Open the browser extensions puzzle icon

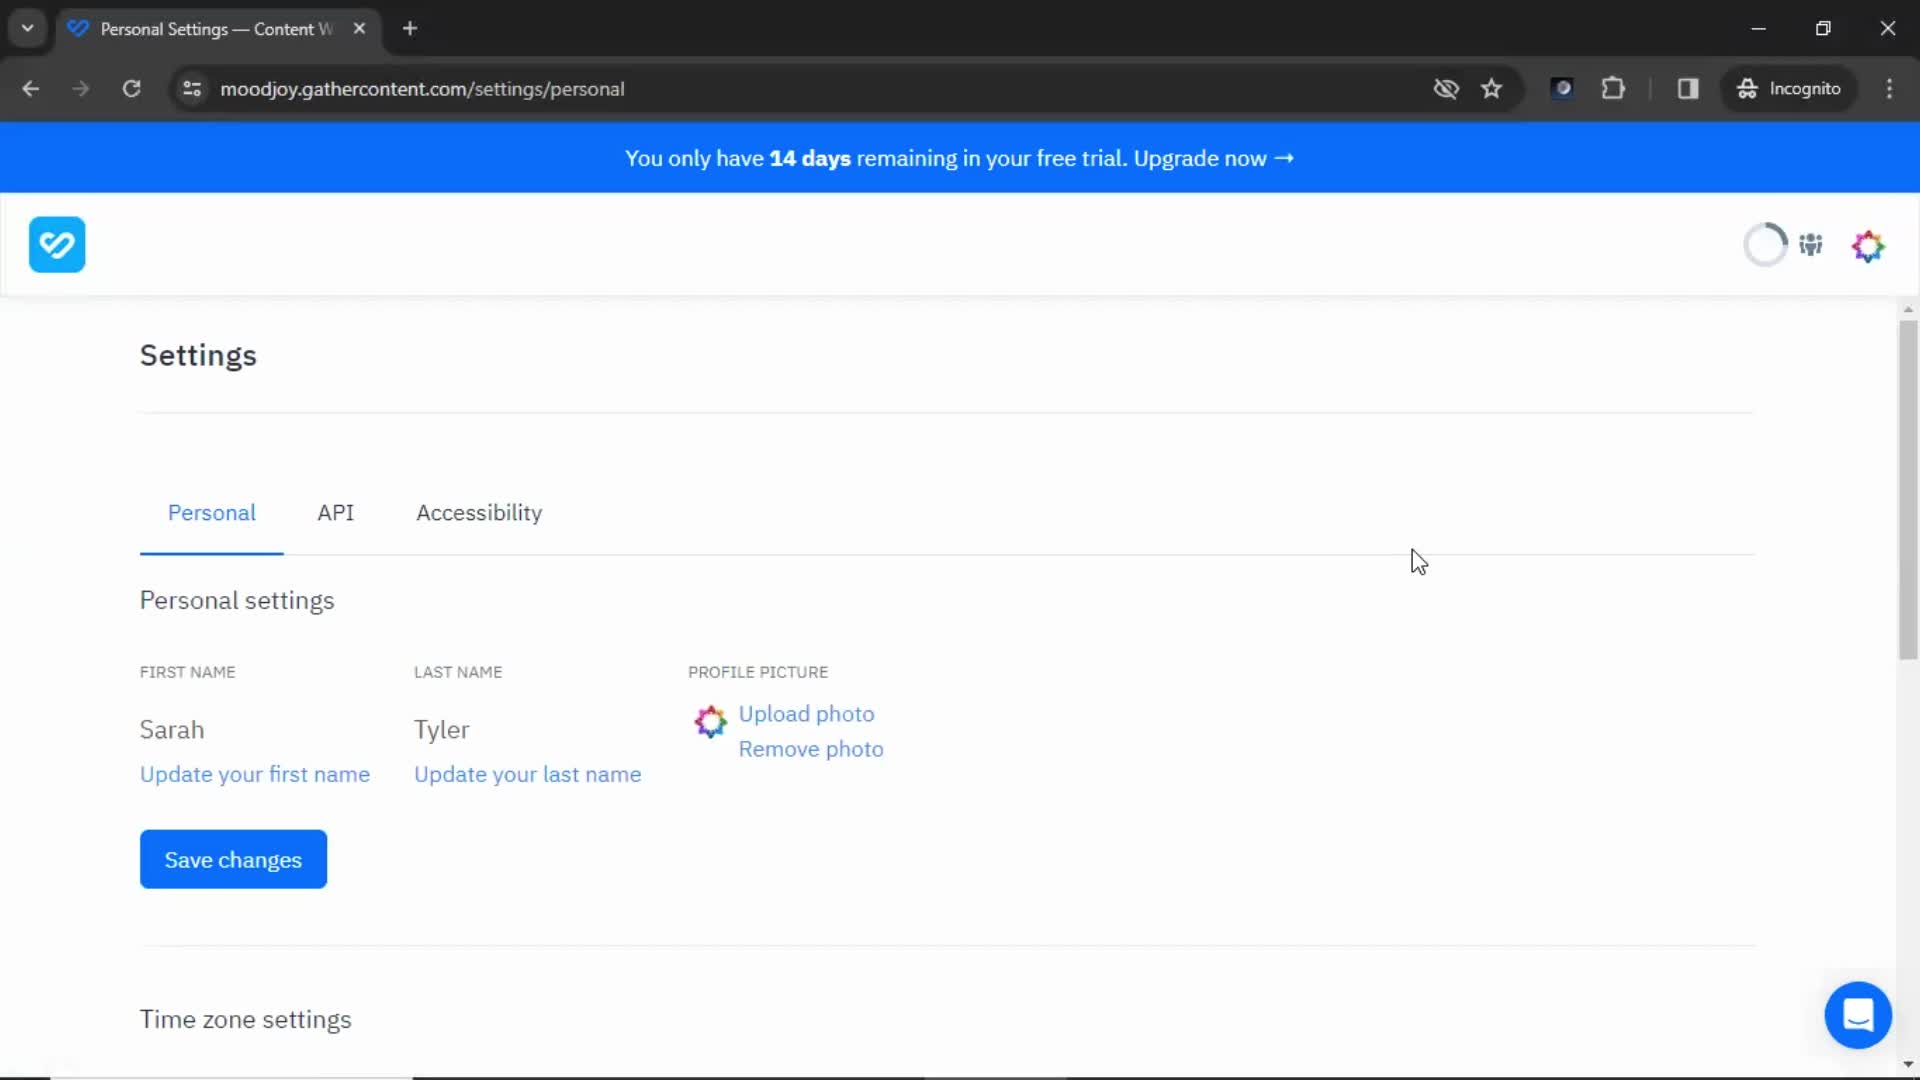(x=1613, y=89)
